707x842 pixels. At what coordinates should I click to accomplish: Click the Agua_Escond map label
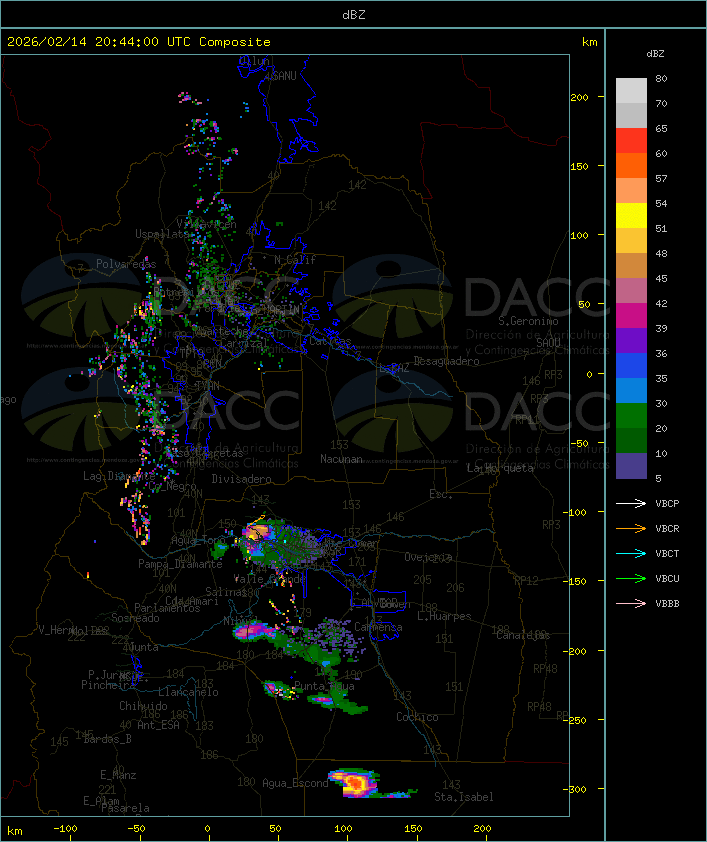(295, 783)
